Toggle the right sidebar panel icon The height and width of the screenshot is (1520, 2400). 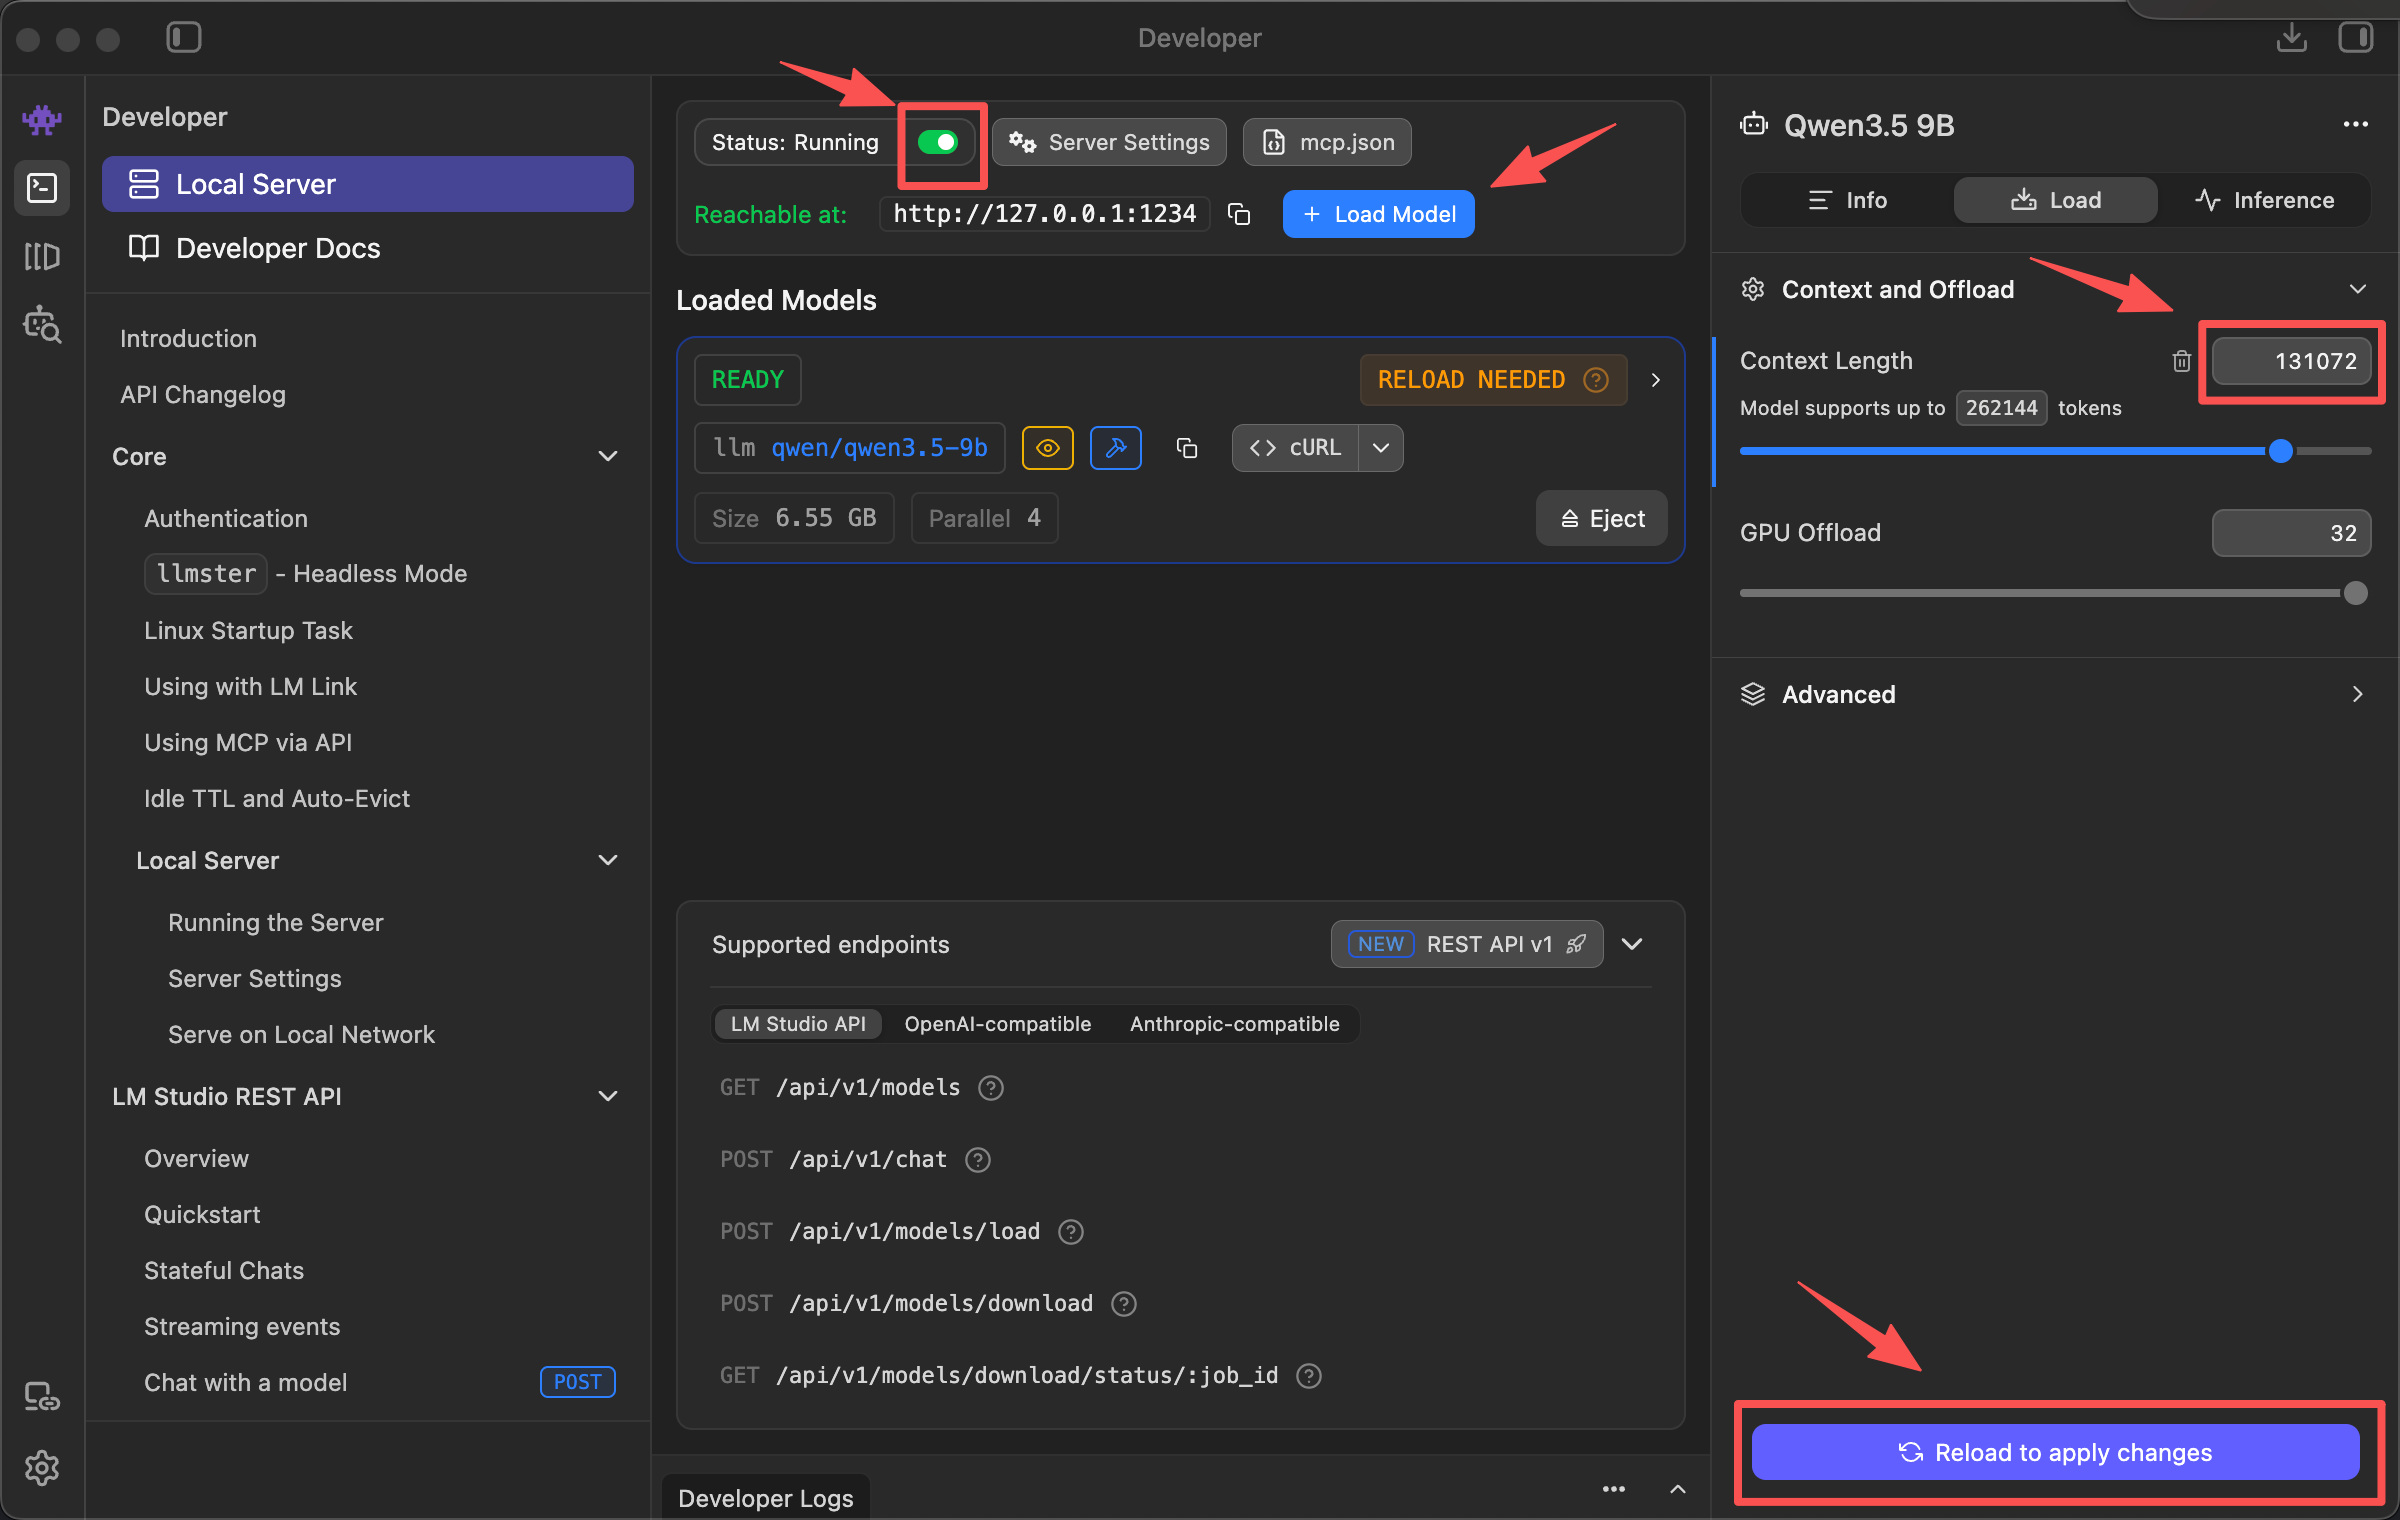coord(2355,38)
